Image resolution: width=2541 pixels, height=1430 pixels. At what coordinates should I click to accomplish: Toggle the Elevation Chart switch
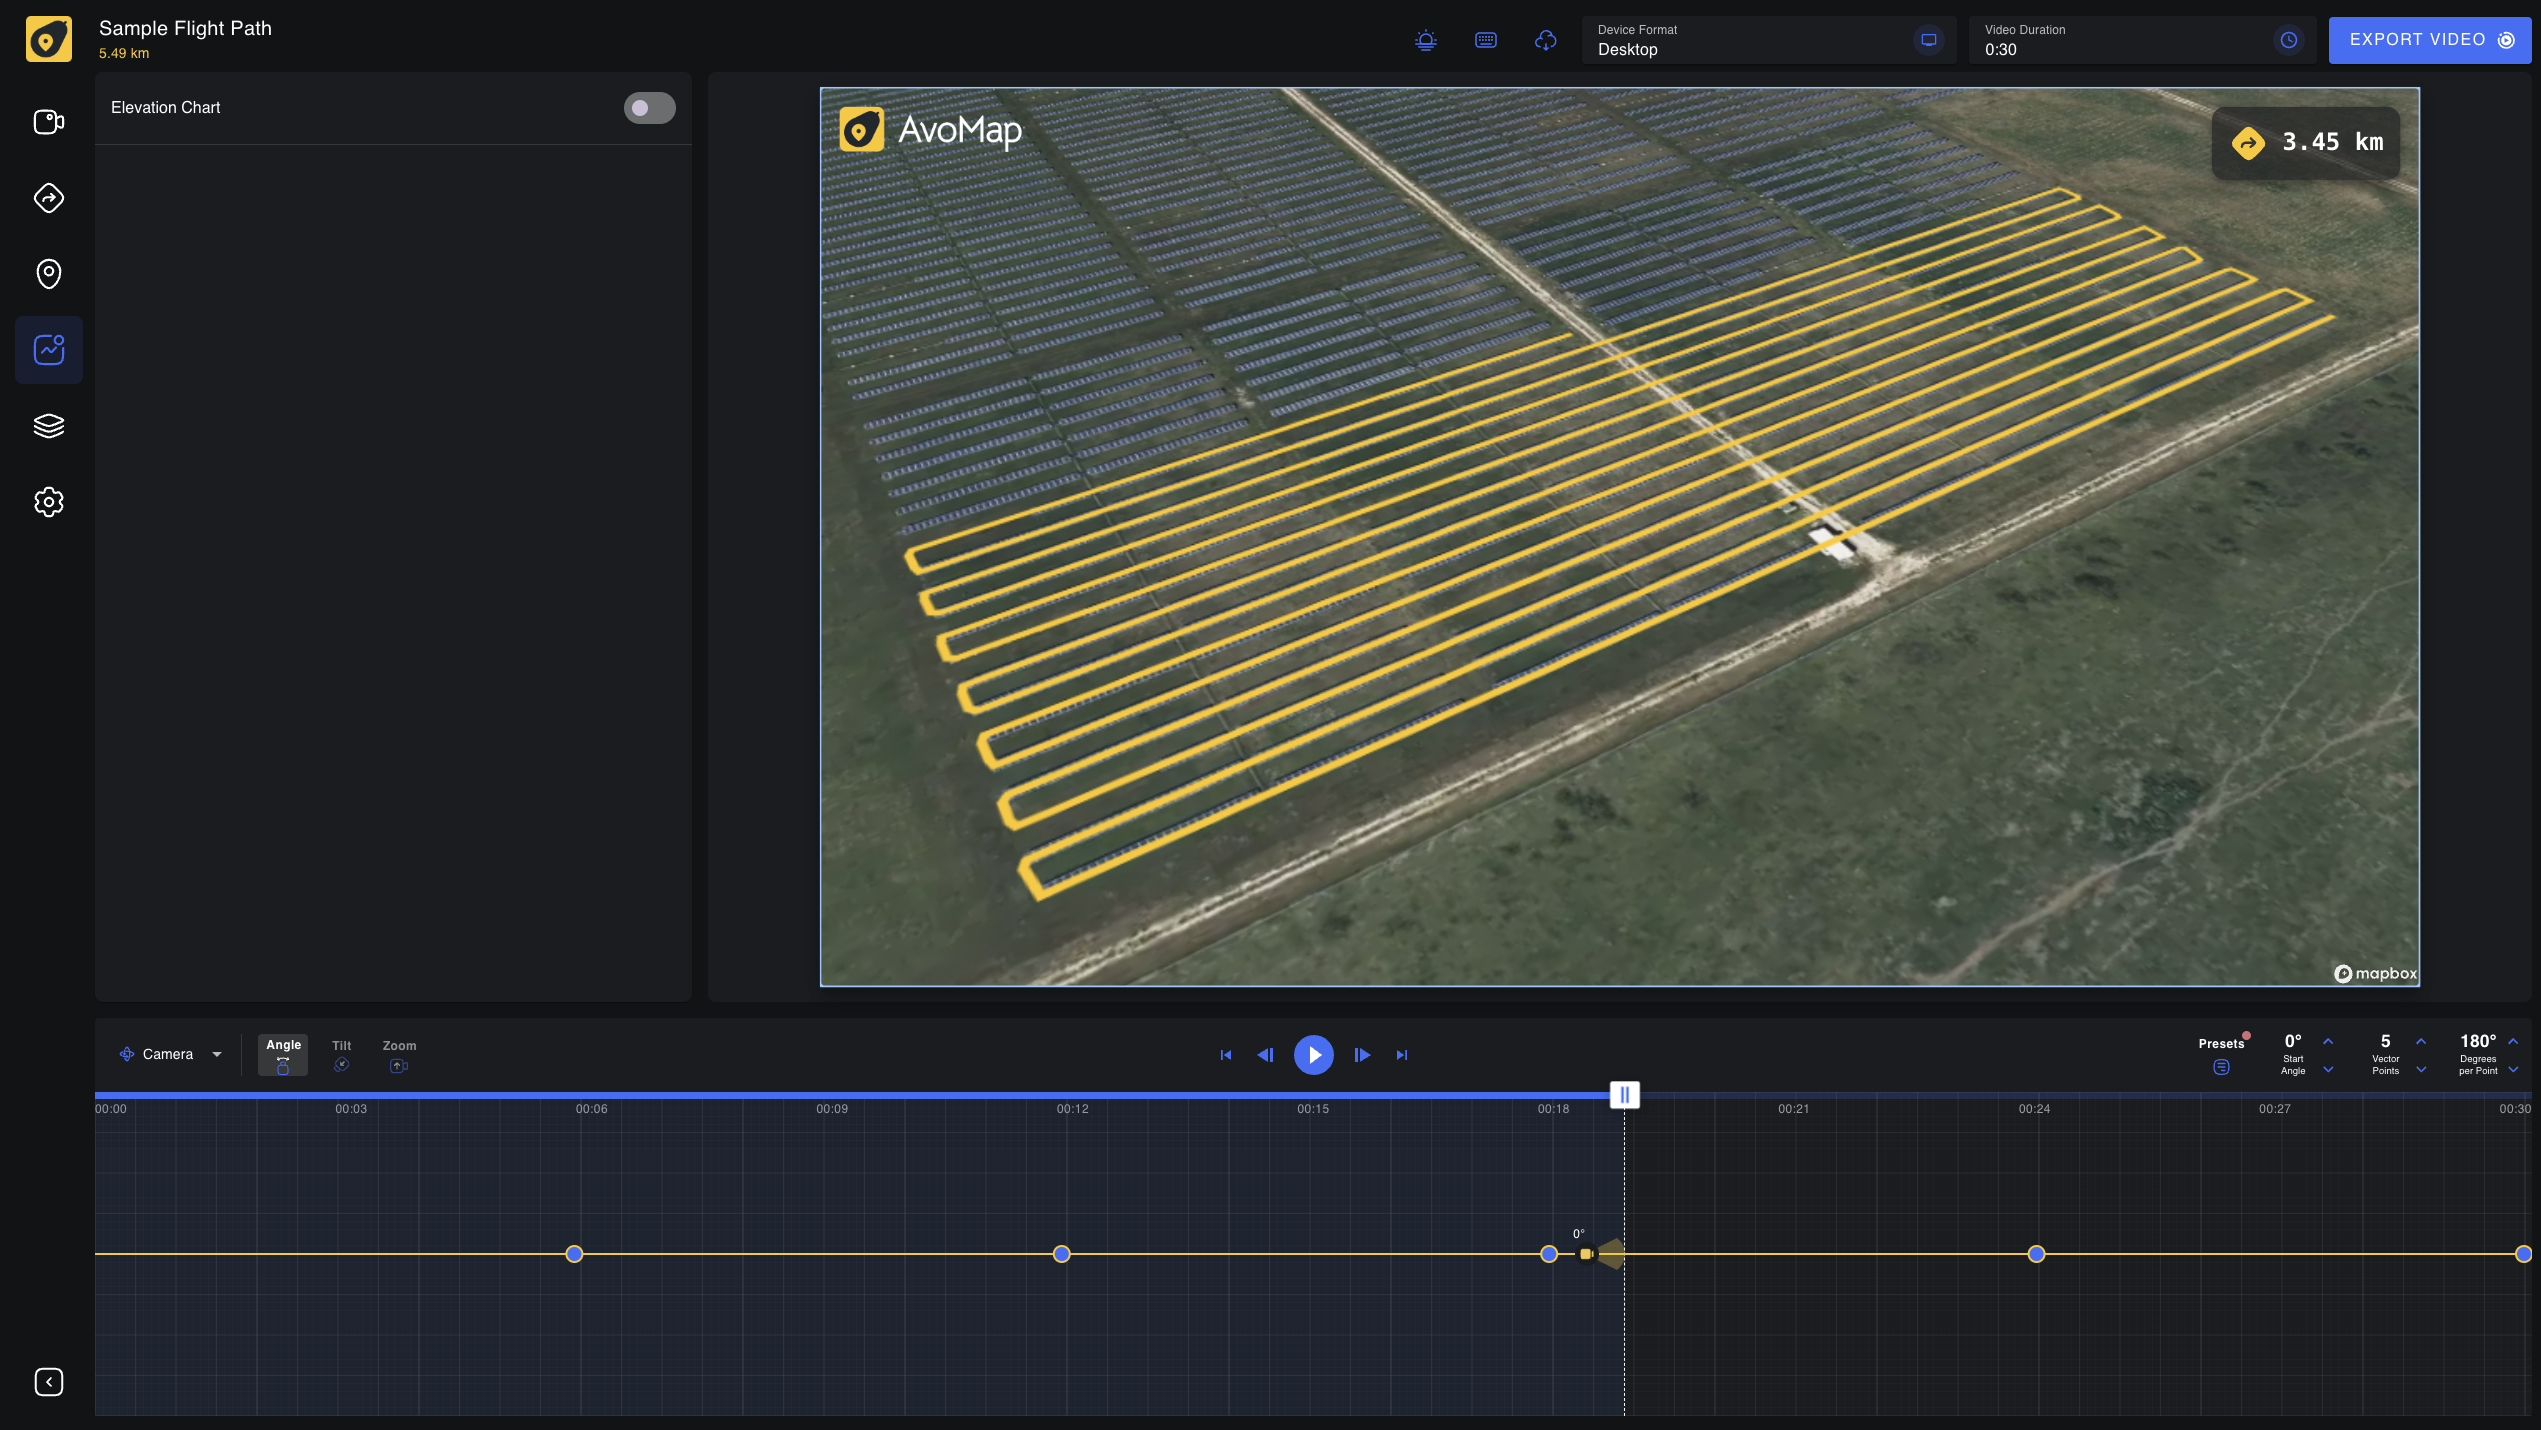(649, 108)
